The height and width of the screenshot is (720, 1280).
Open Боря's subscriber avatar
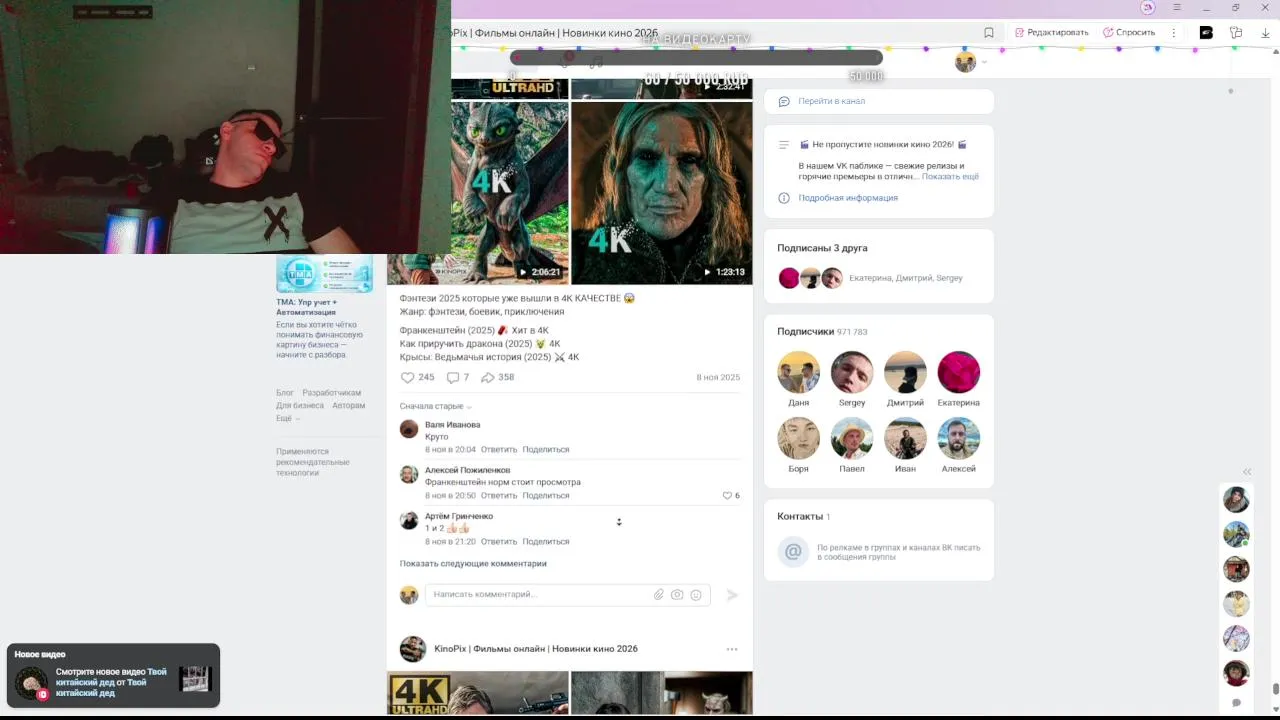[x=798, y=438]
